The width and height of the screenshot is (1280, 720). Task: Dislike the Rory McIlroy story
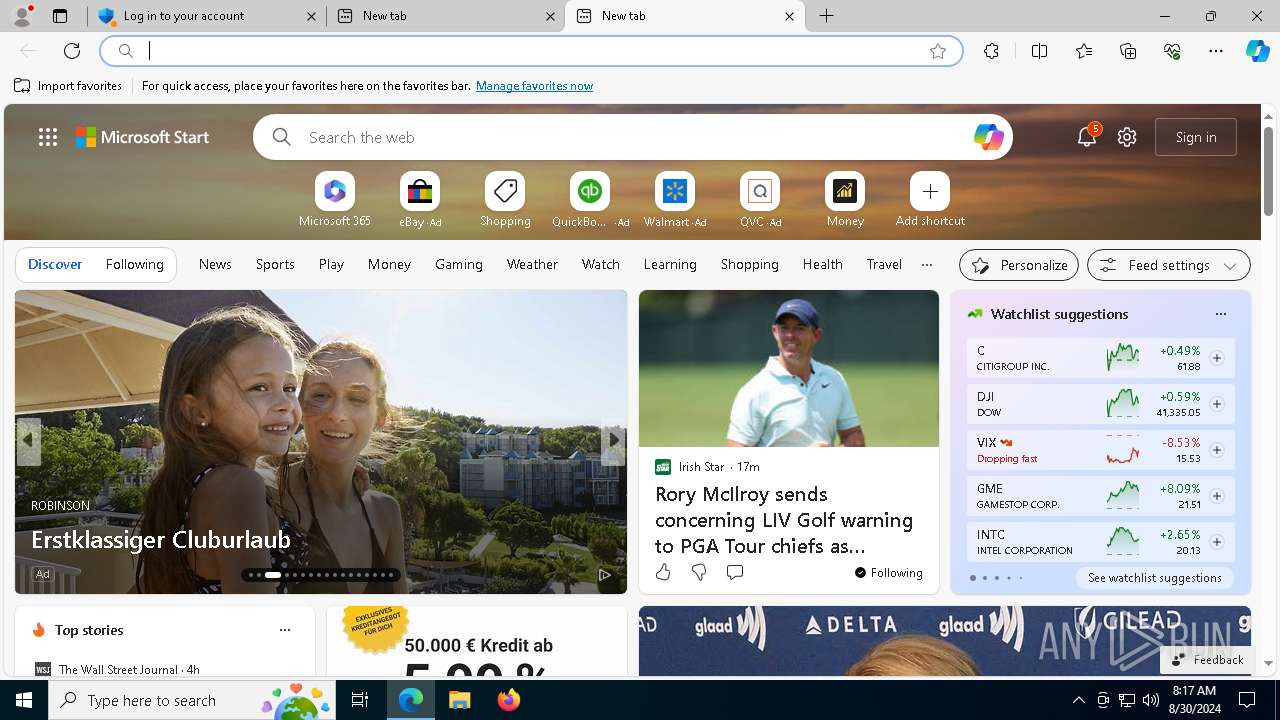click(x=699, y=572)
